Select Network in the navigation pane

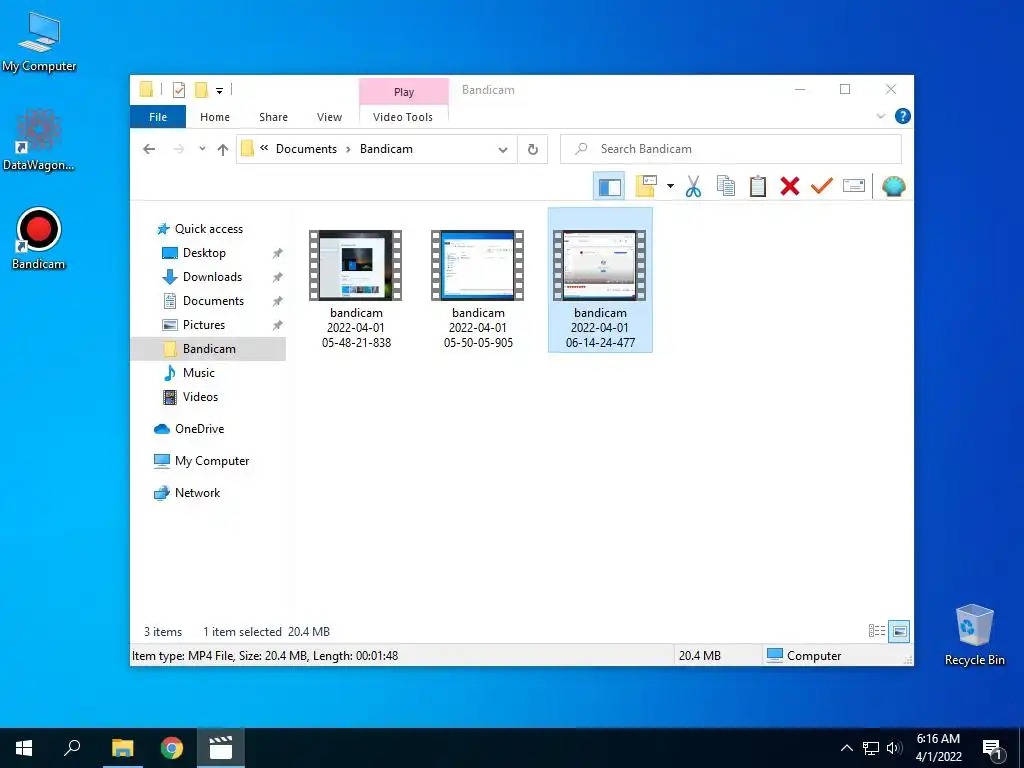[x=197, y=493]
